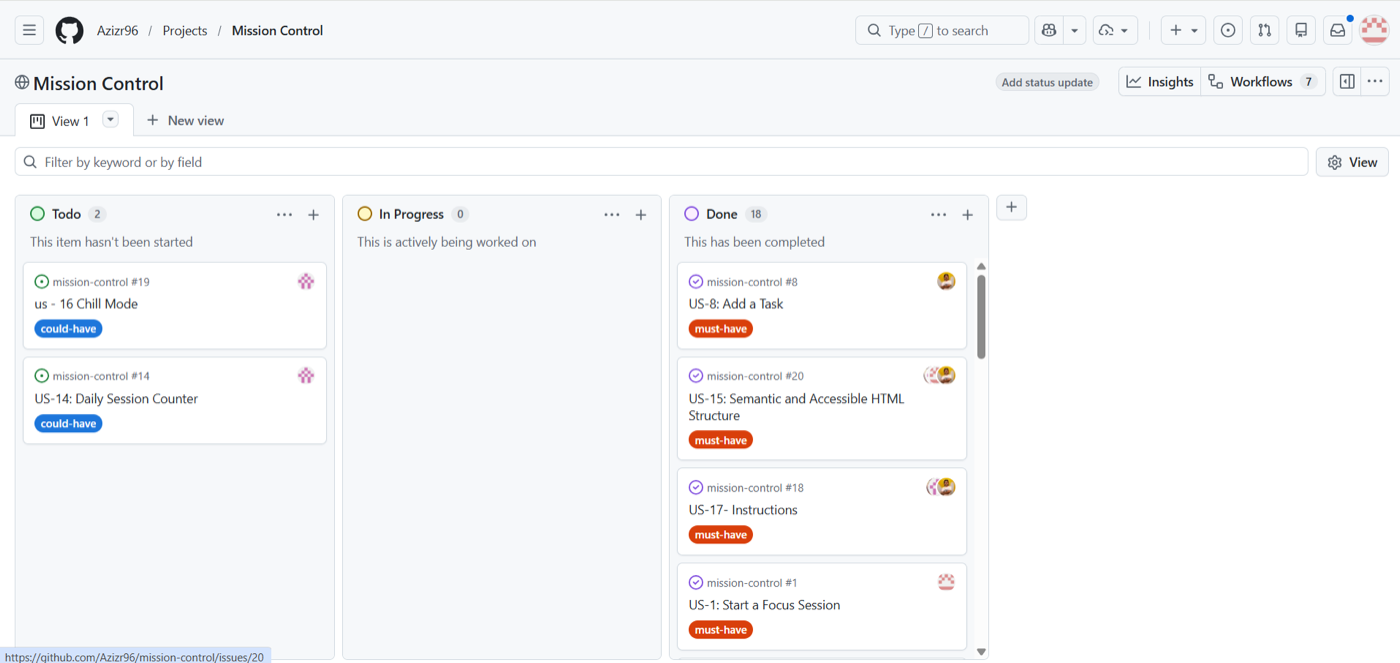
Task: Click must-have label on US-15 card
Action: point(721,440)
